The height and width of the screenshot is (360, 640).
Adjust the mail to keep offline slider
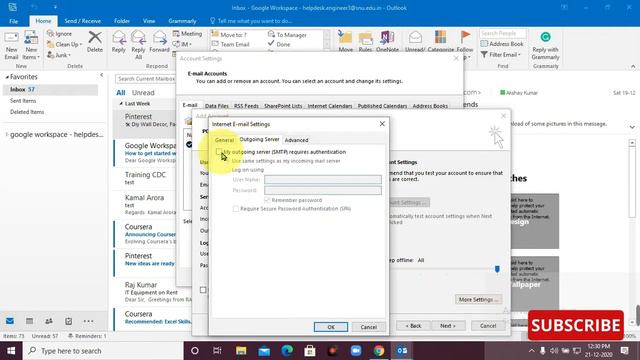tap(497, 269)
